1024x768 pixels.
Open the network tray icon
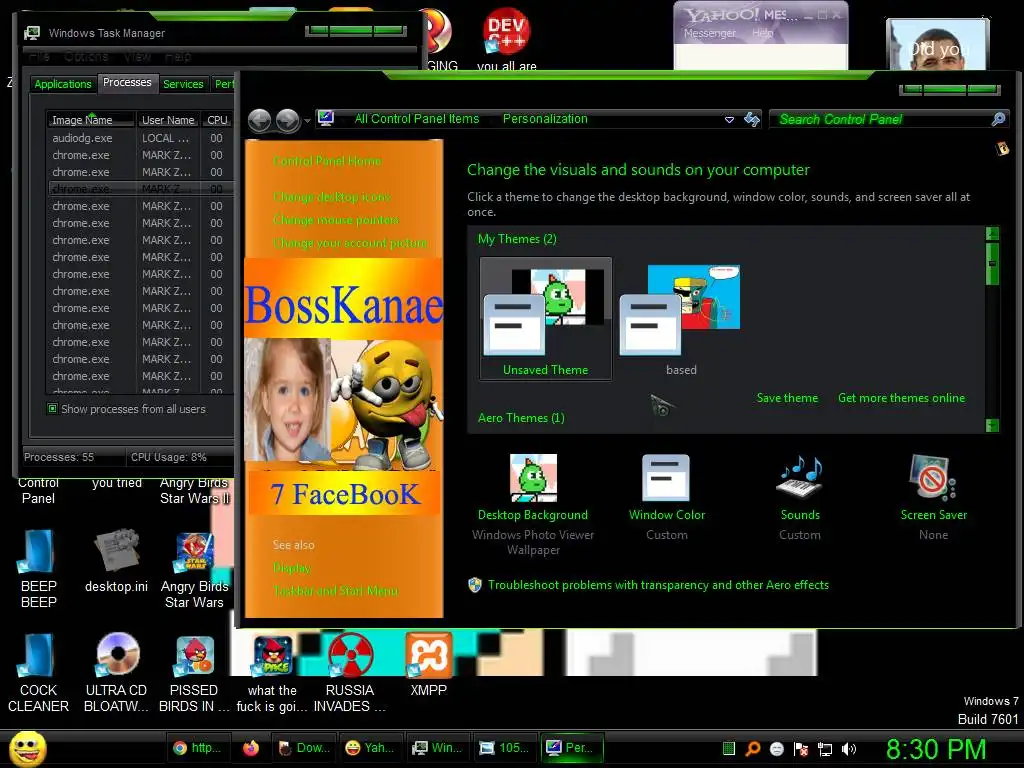point(825,749)
